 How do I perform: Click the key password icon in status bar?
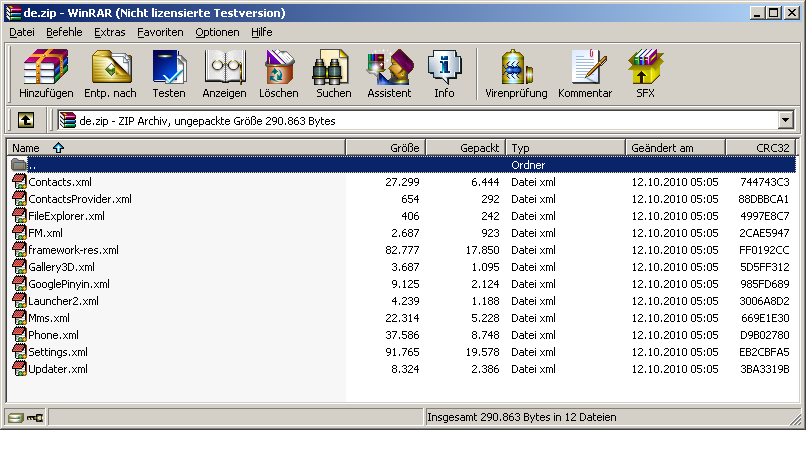35,418
